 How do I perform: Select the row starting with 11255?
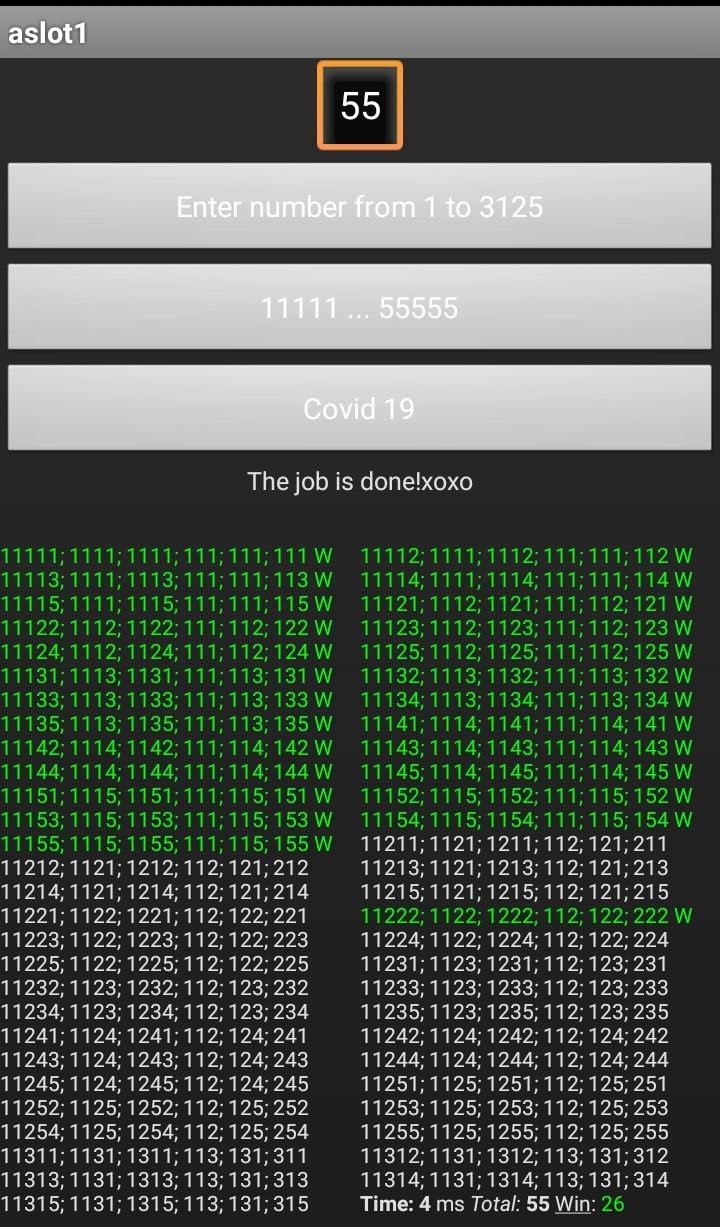tap(514, 1131)
